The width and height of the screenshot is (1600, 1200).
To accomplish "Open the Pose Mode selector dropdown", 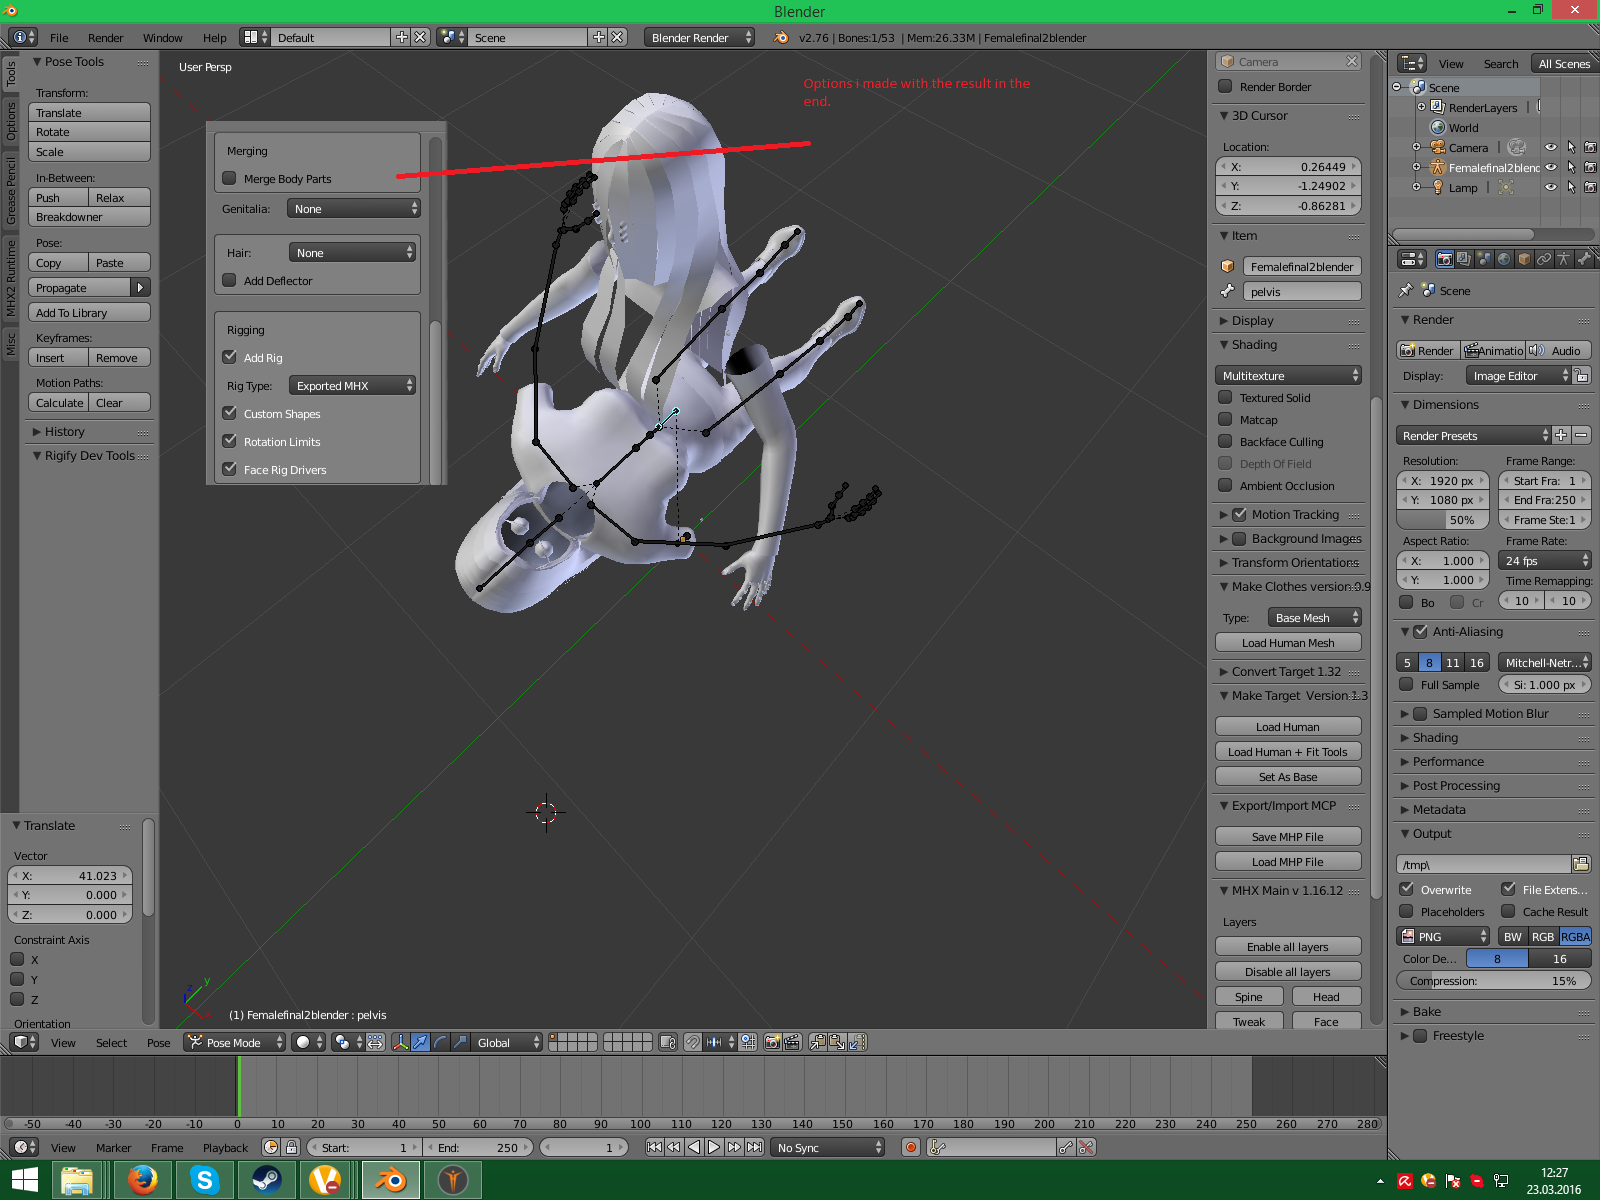I will [235, 1042].
